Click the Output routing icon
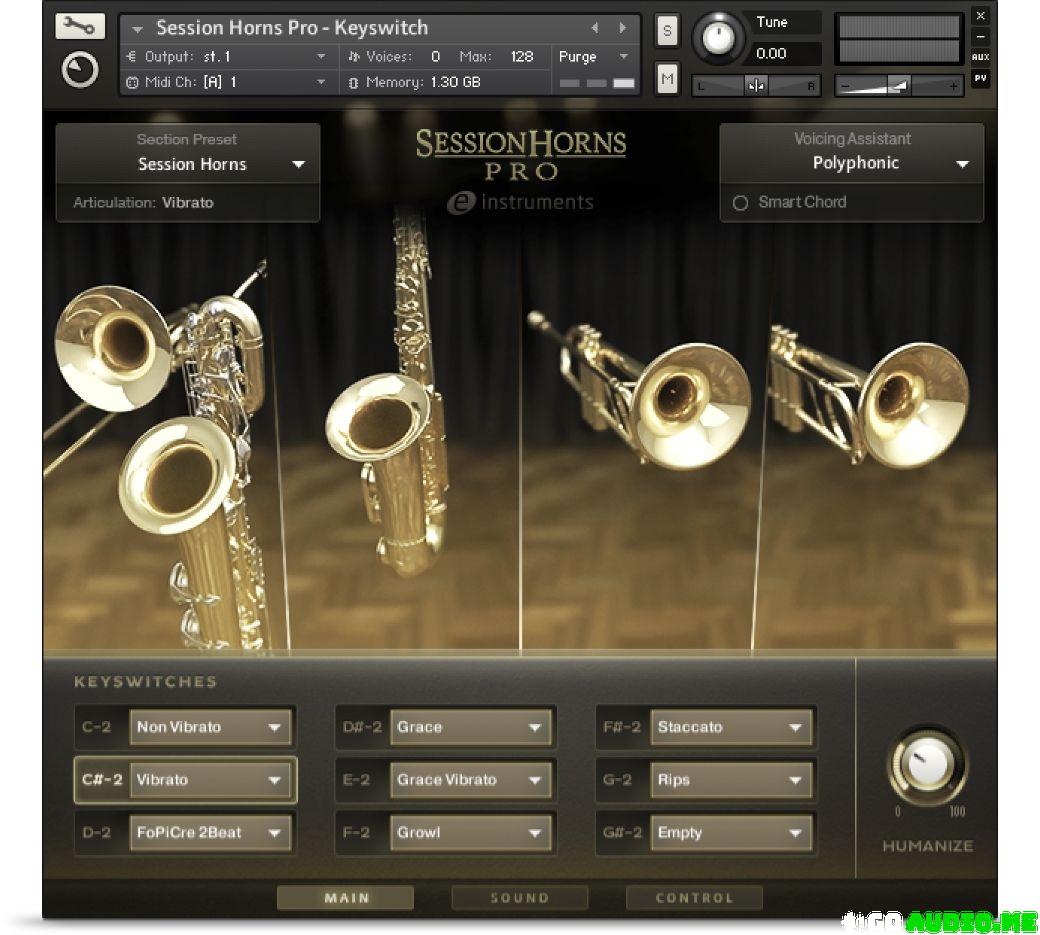The width and height of the screenshot is (1040, 935). point(131,56)
